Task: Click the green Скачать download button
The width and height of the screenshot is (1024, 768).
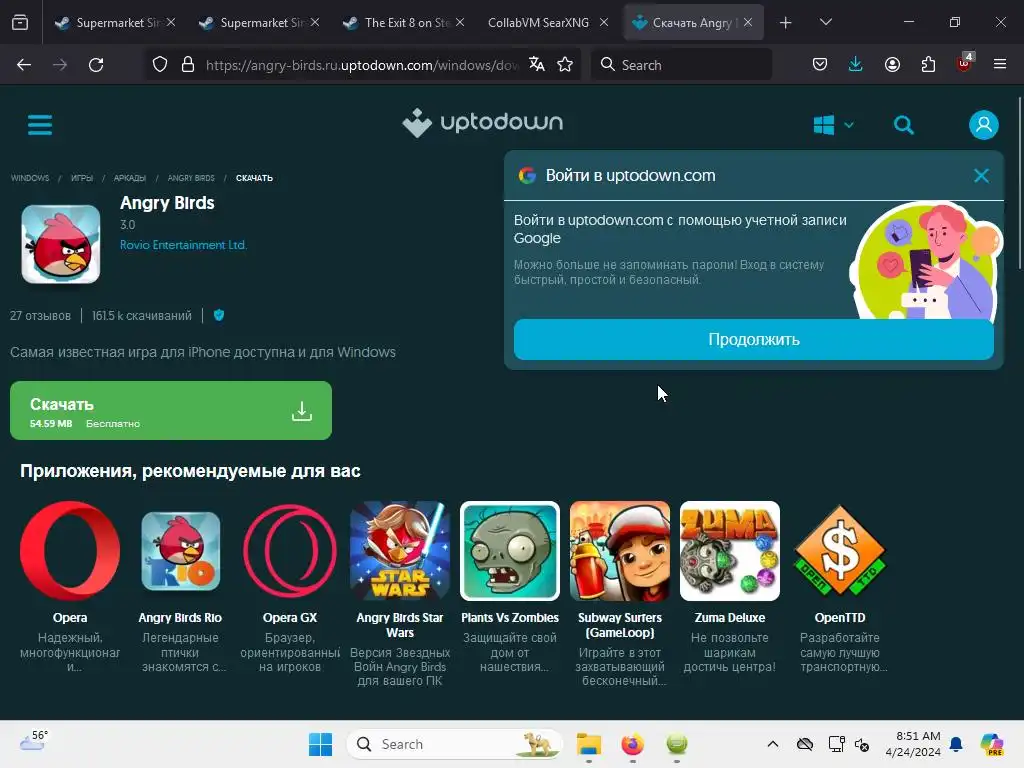Action: tap(171, 410)
